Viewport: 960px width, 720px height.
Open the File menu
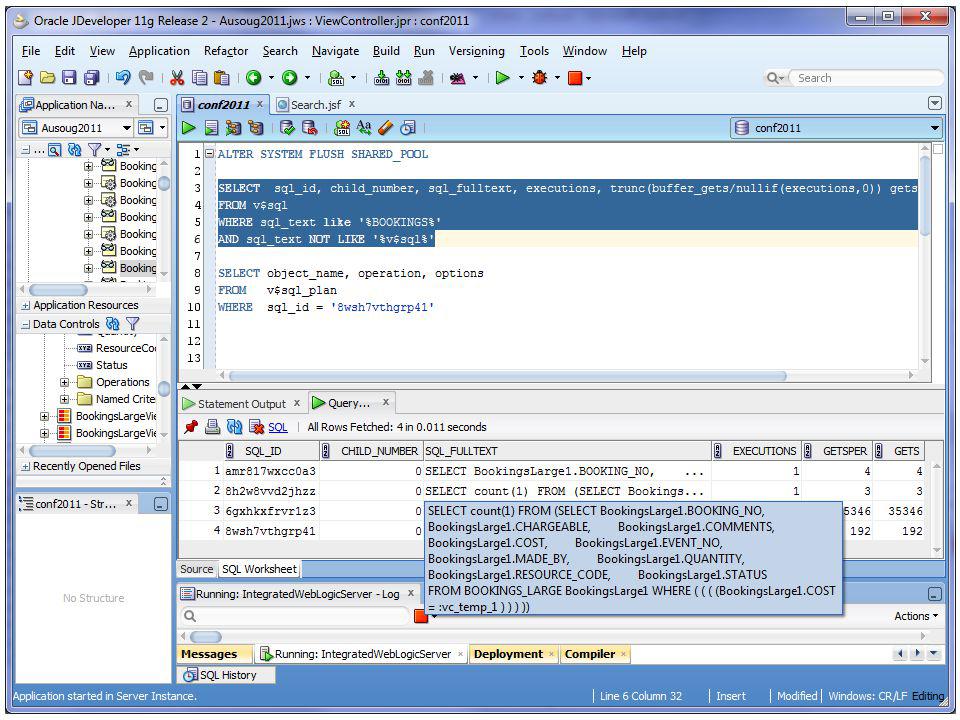pyautogui.click(x=31, y=51)
